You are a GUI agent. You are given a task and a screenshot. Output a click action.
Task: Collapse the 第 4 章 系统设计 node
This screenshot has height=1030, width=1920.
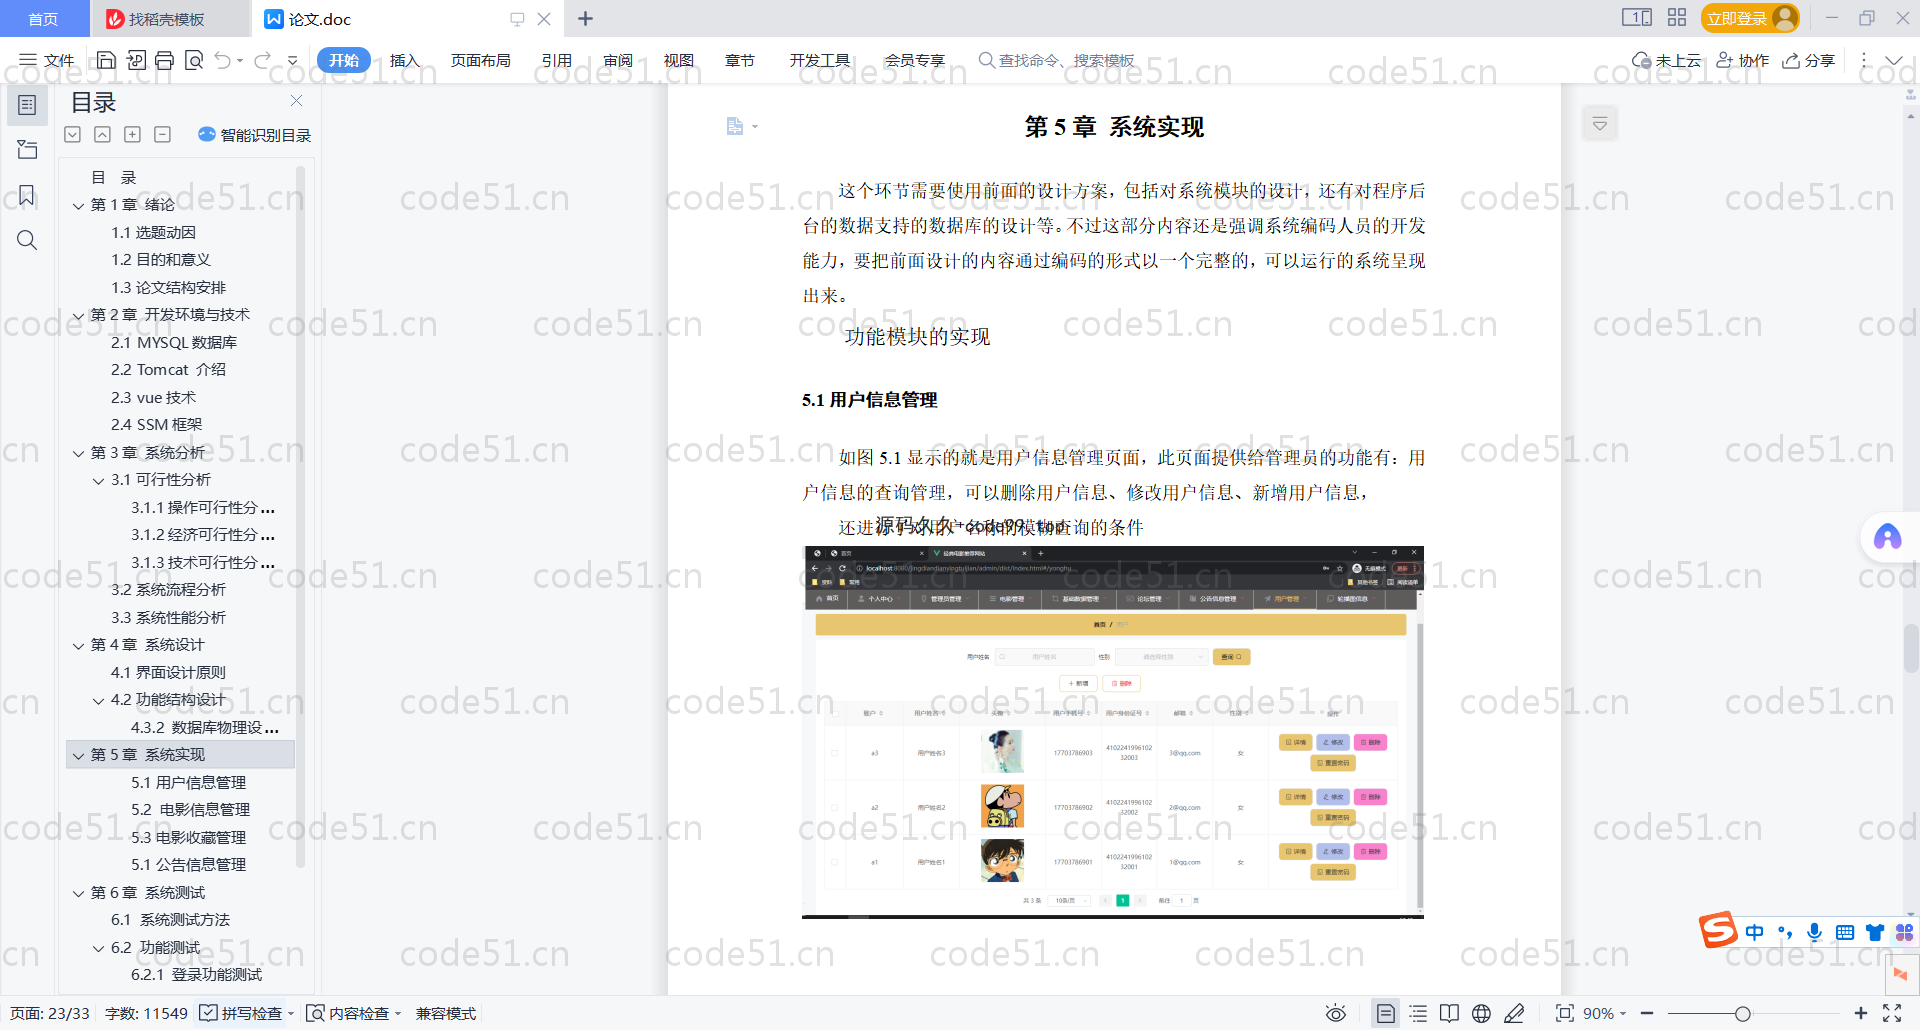pyautogui.click(x=78, y=645)
